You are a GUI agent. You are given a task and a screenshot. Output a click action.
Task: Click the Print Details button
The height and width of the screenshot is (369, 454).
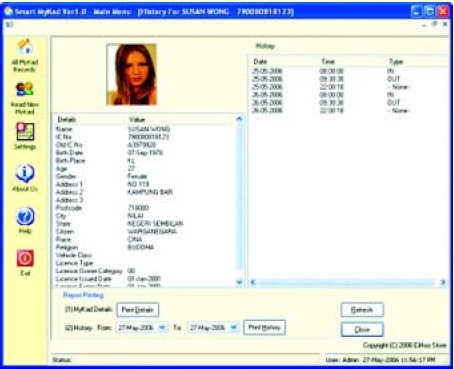click(x=138, y=310)
